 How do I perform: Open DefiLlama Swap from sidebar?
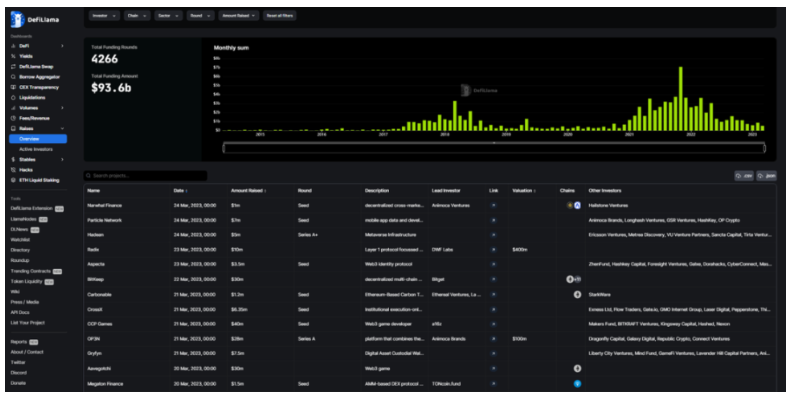pyautogui.click(x=36, y=67)
